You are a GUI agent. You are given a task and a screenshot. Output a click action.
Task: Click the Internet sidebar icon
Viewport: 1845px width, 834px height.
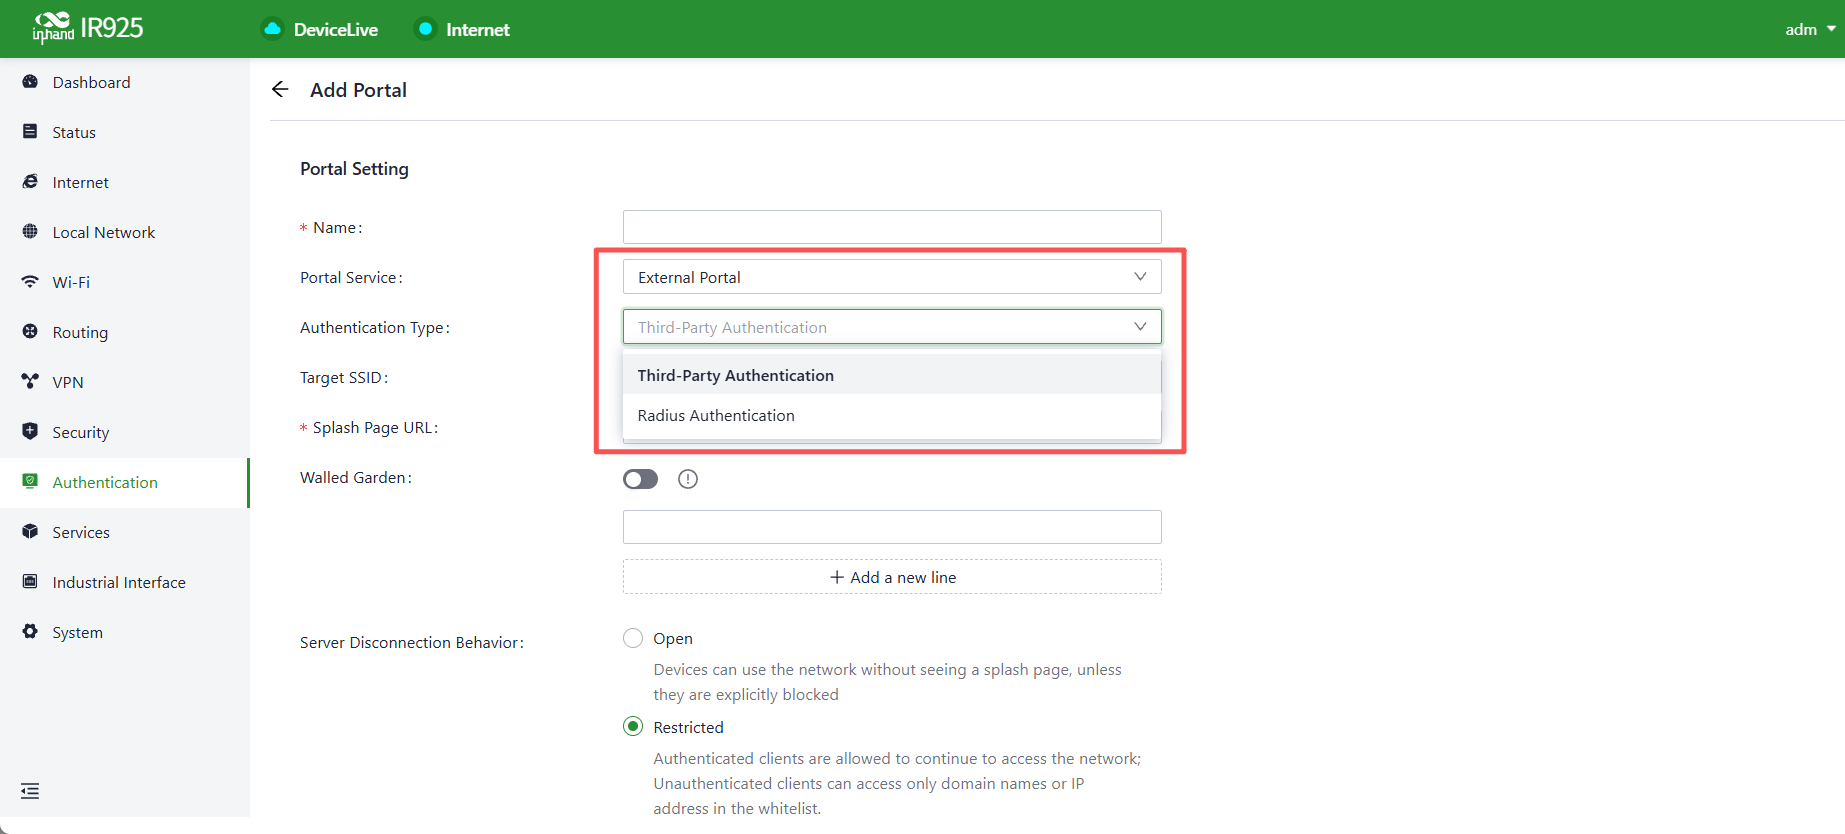(30, 182)
